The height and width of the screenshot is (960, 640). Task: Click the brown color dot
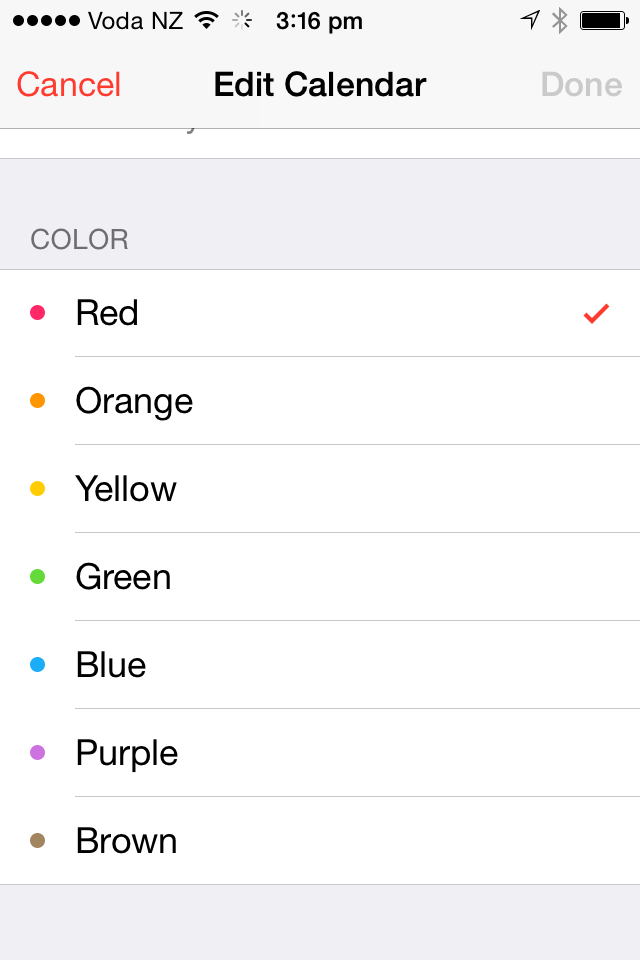38,841
